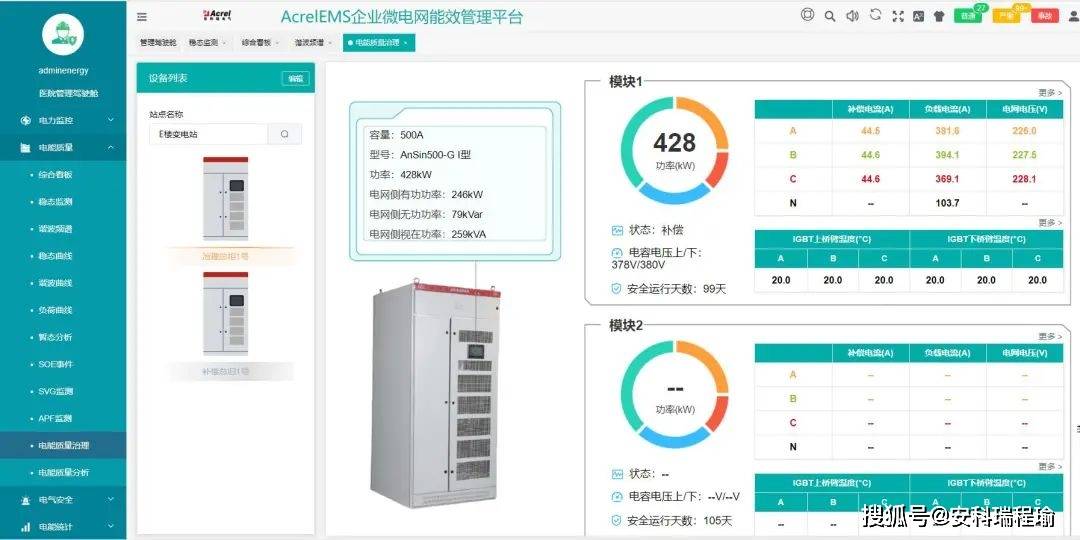Viewport: 1080px width, 540px height.
Task: Open 综合看板 in the sidebar menu
Action: 55,175
